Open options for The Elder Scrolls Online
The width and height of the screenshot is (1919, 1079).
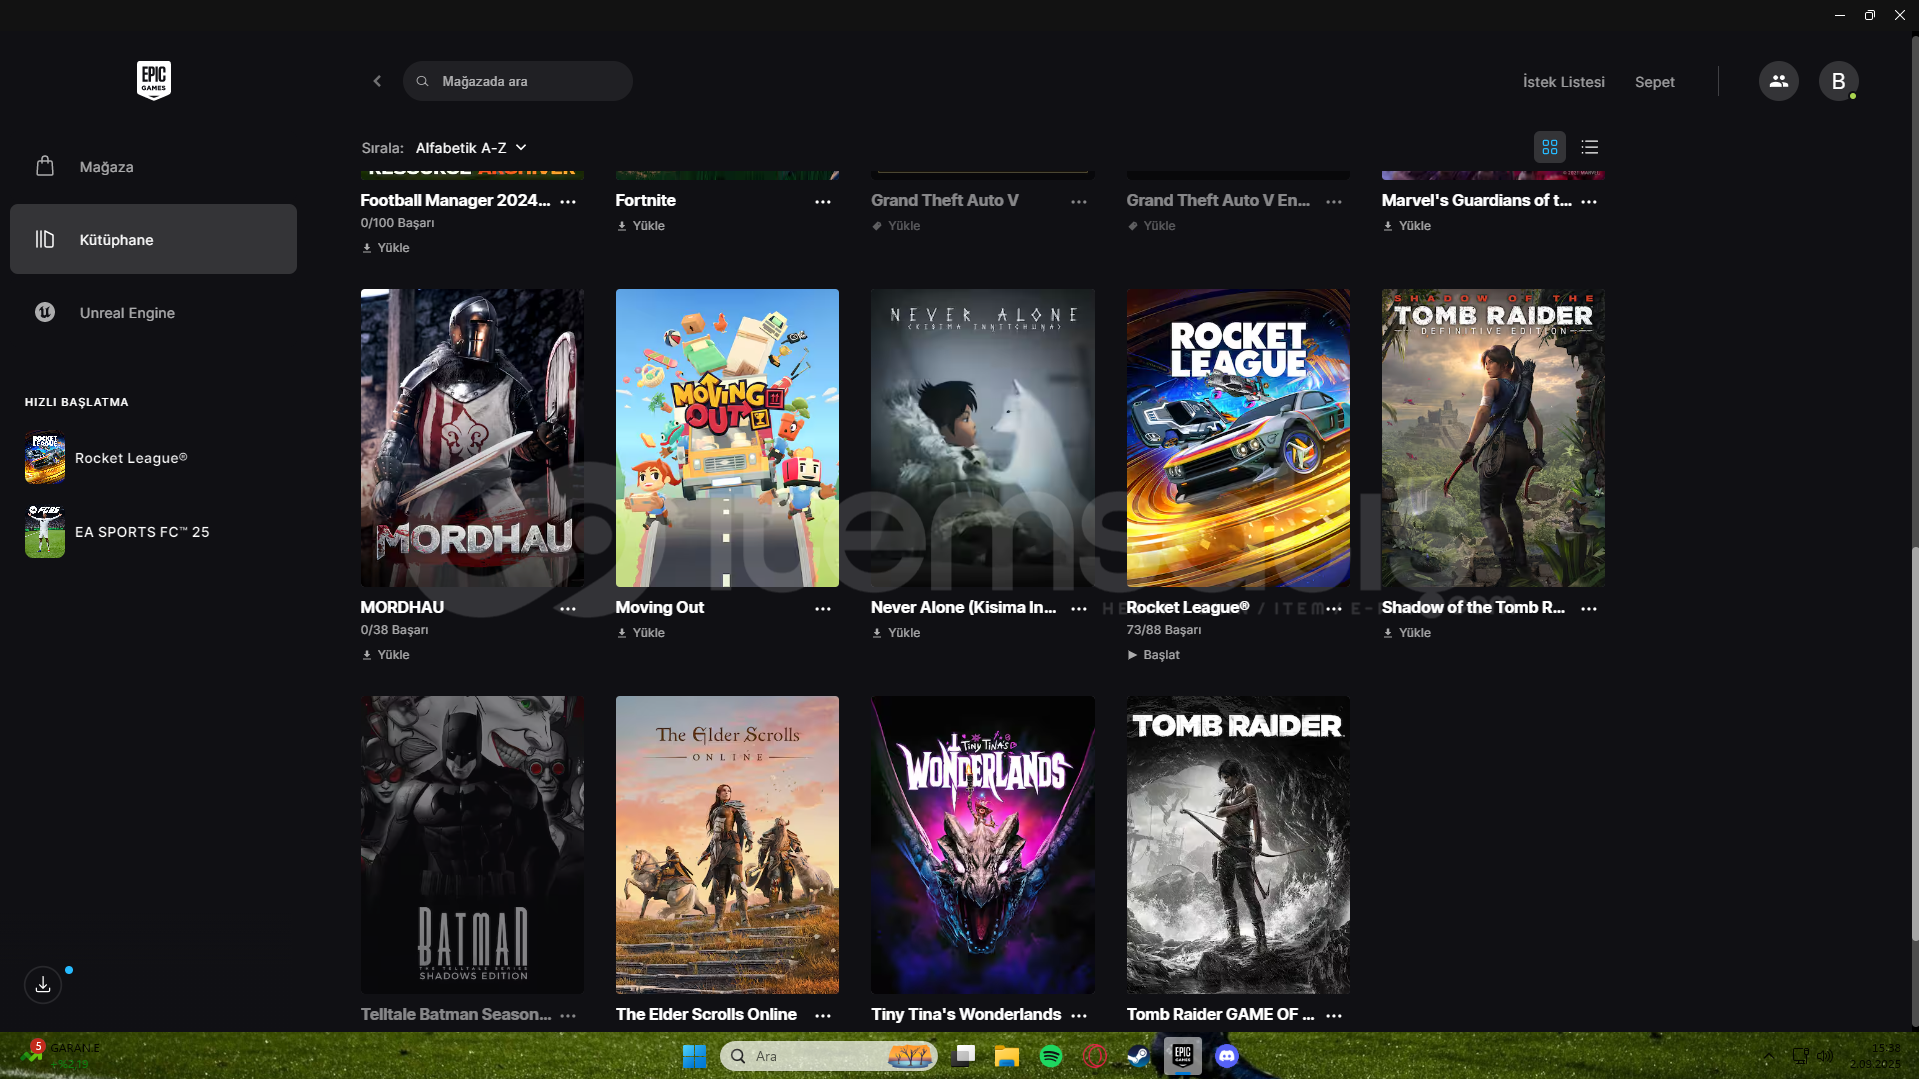(x=823, y=1015)
